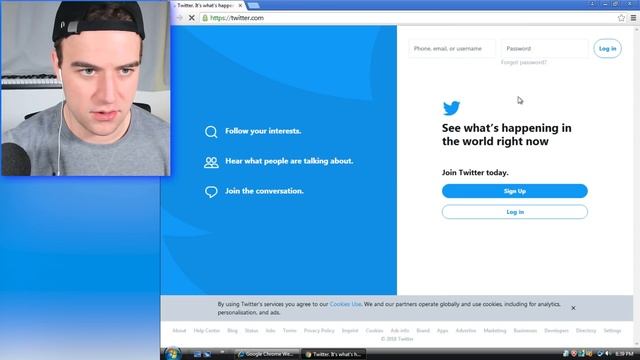Image resolution: width=640 pixels, height=360 pixels.
Task: Focus the Password field
Action: pyautogui.click(x=544, y=49)
